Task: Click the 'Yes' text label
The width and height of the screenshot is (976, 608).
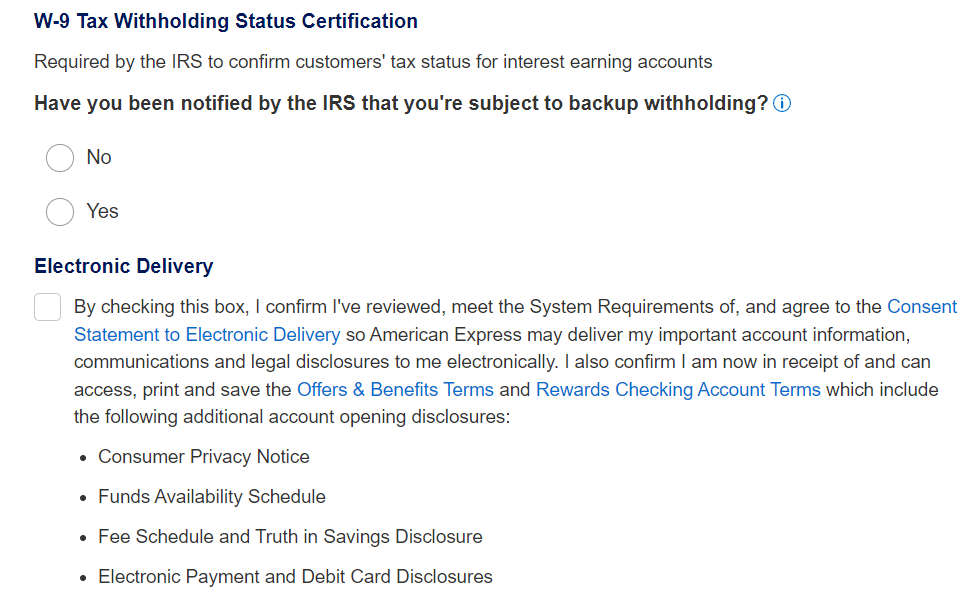Action: pyautogui.click(x=102, y=212)
